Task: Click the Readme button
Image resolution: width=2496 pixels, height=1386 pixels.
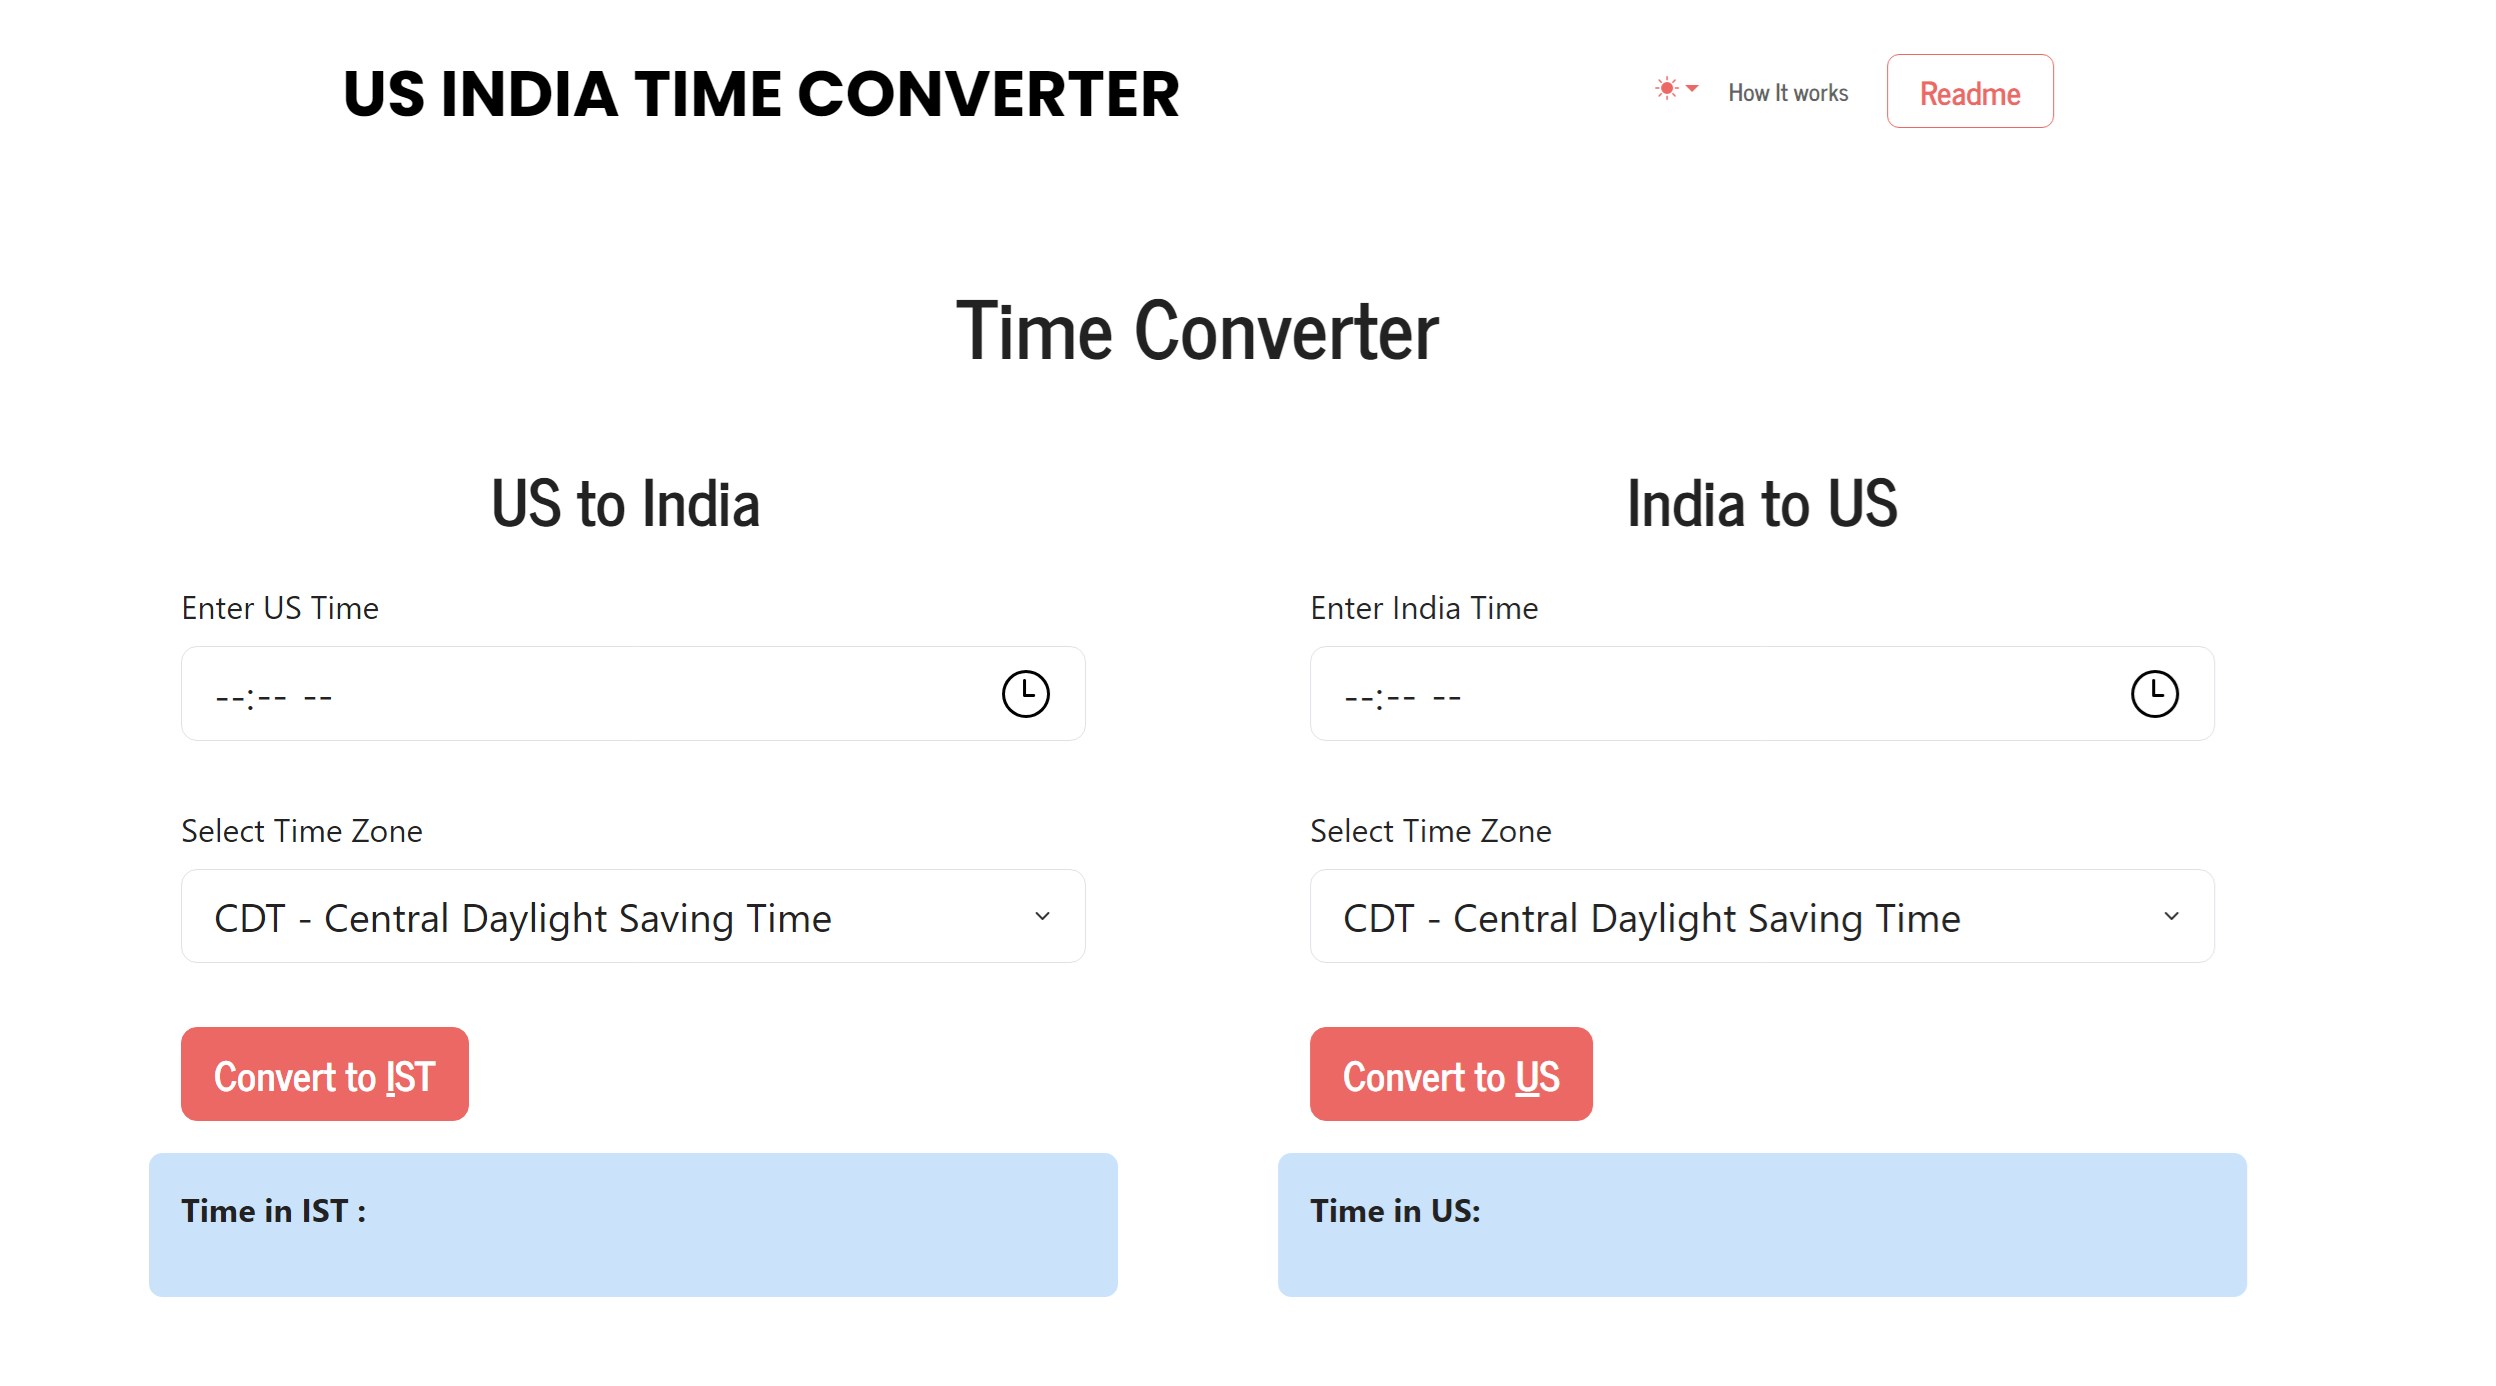Action: pyautogui.click(x=1970, y=91)
